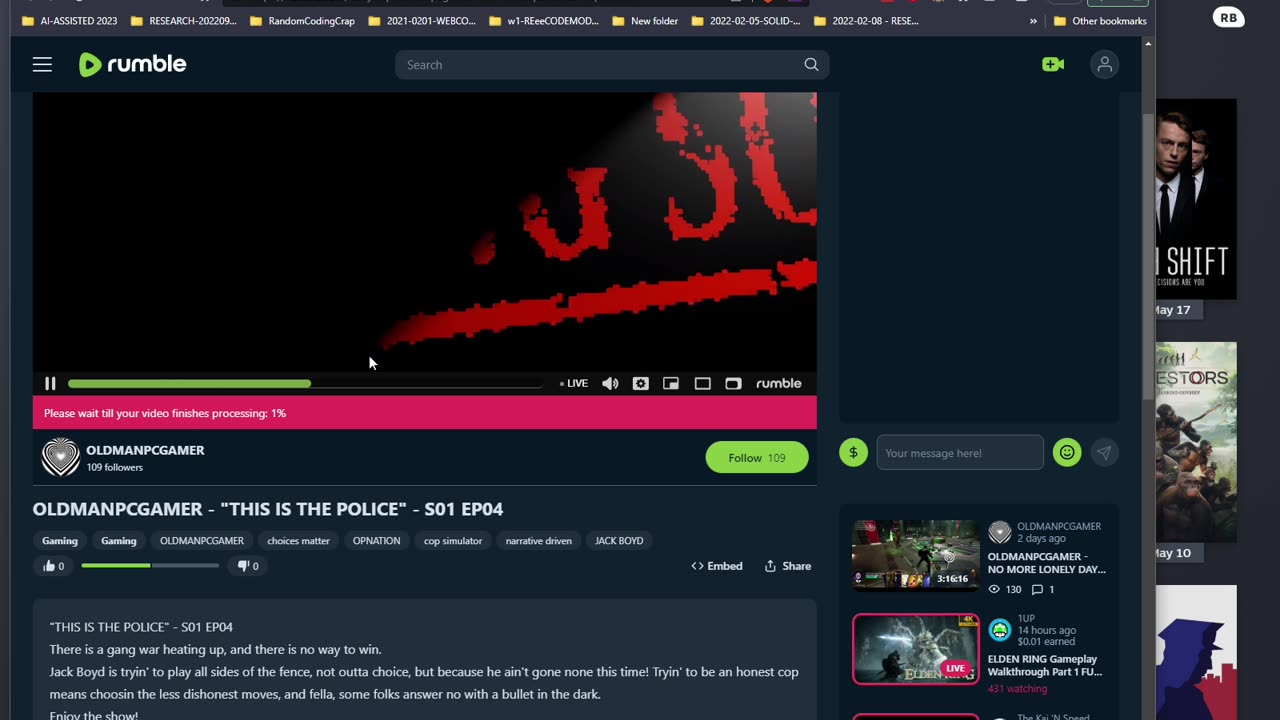
Task: Click the RB profile badge
Action: click(x=1228, y=17)
